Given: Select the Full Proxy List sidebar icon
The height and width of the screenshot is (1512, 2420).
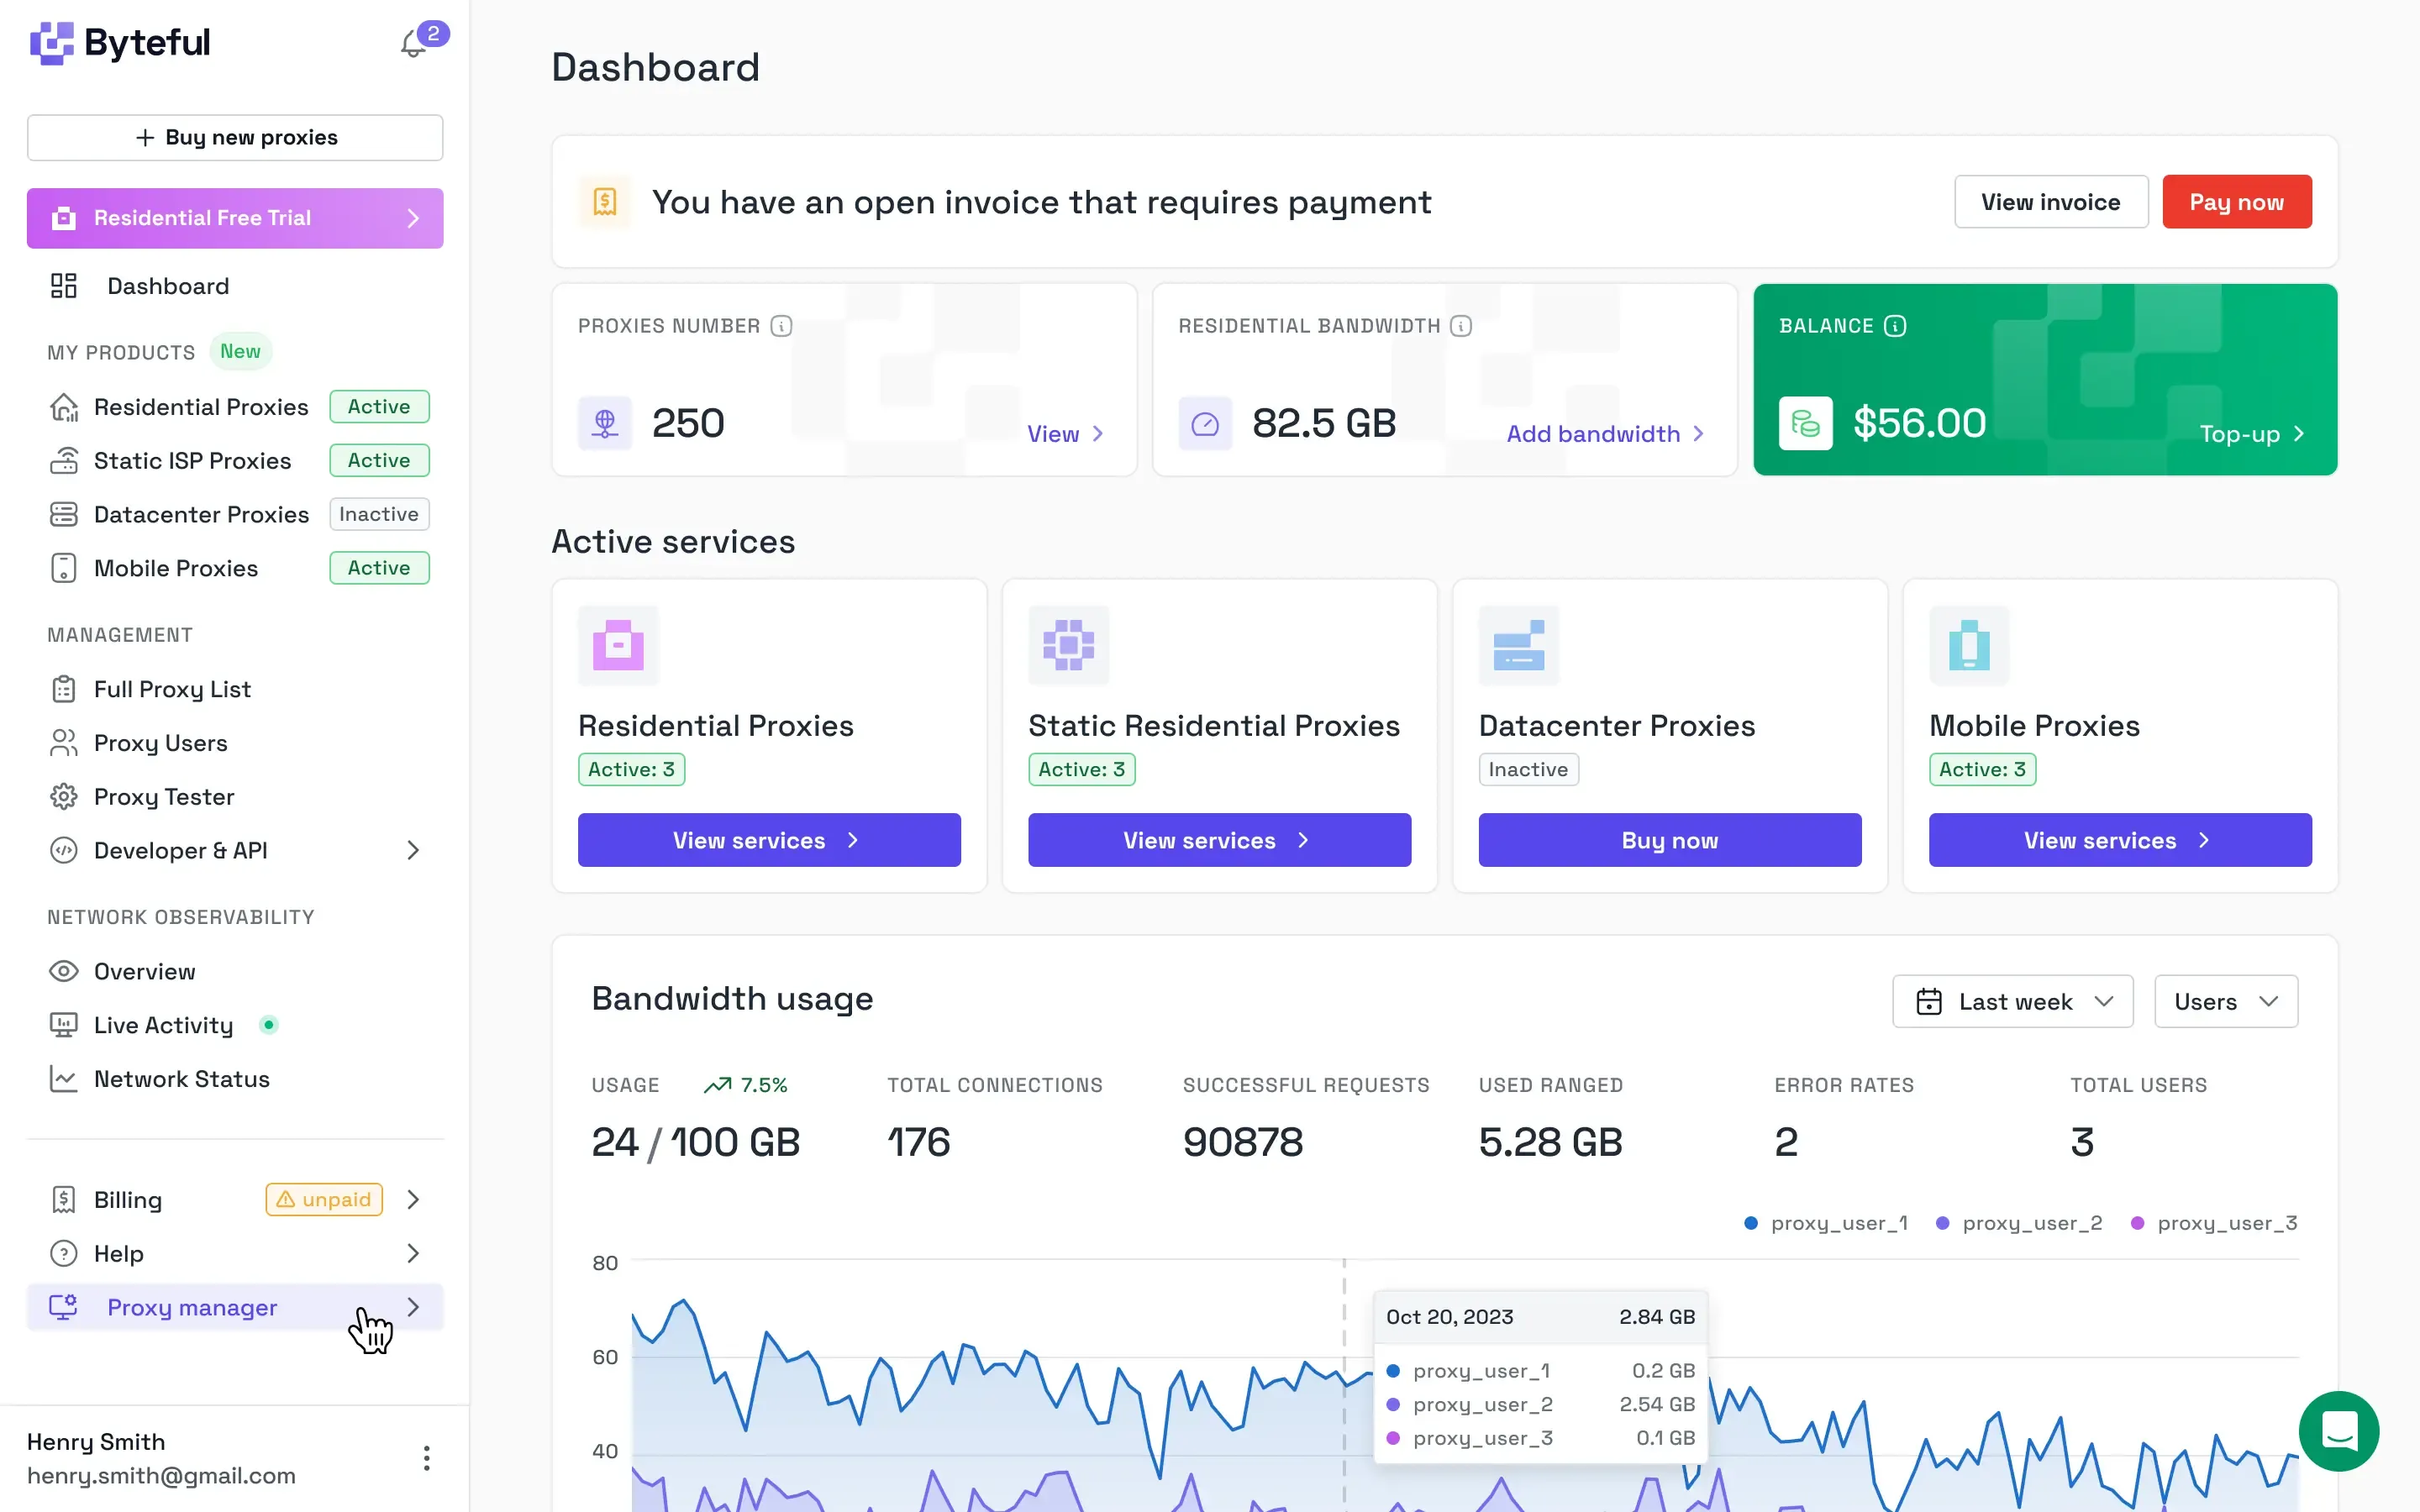Looking at the screenshot, I should (63, 688).
